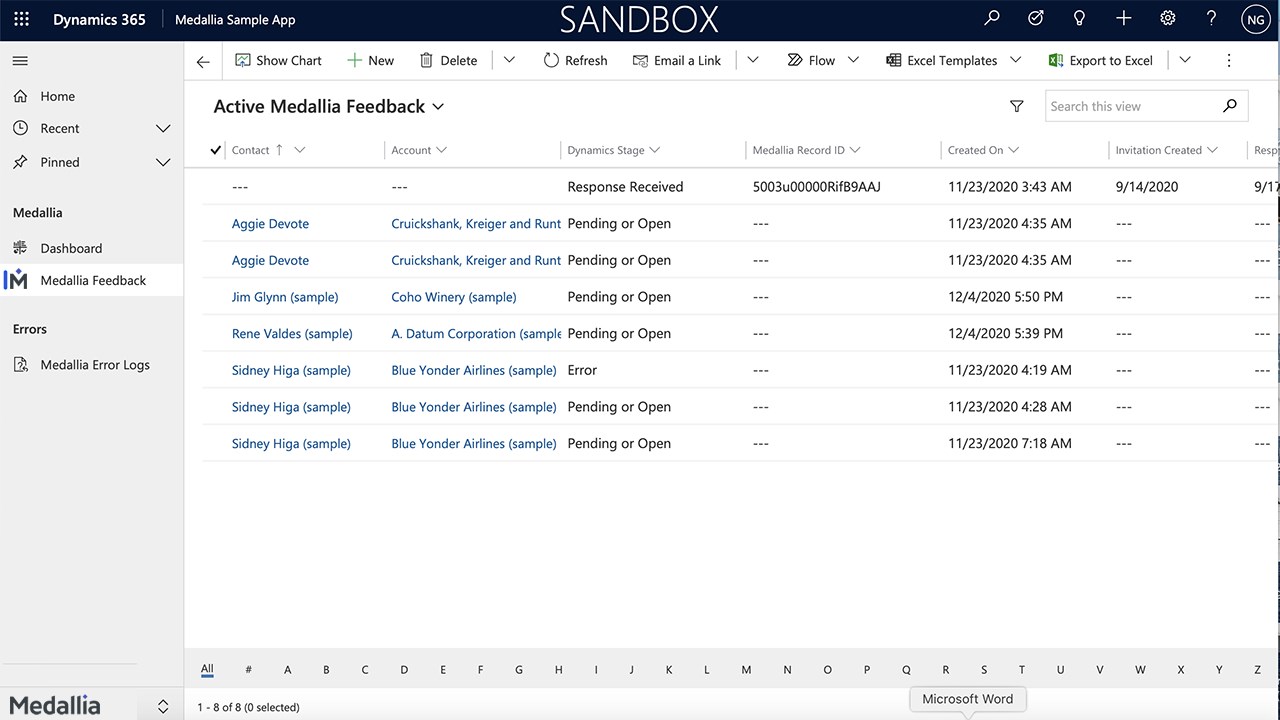Click the 9/14/2020 invitation date
This screenshot has width=1280, height=720.
pyautogui.click(x=1147, y=187)
